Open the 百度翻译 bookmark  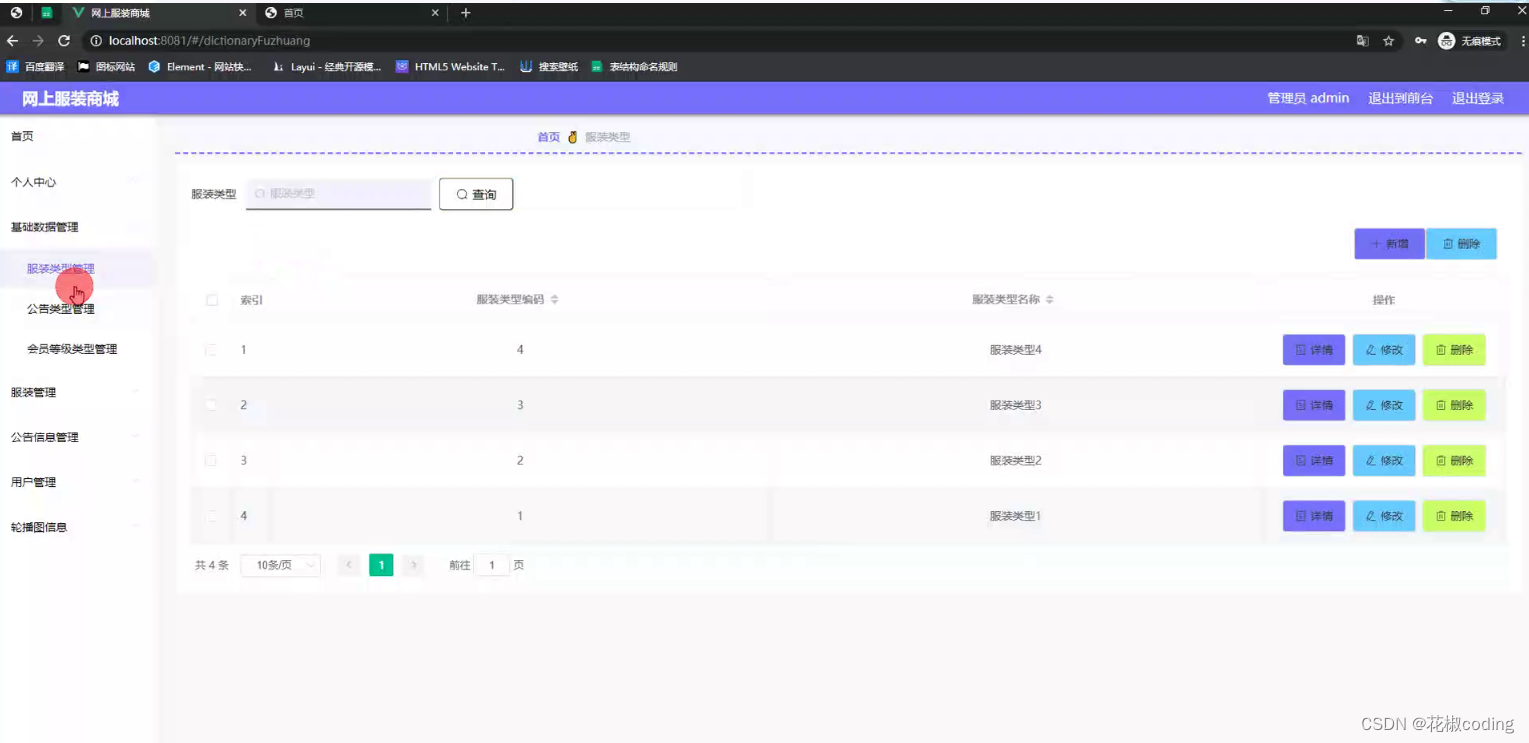pyautogui.click(x=36, y=67)
